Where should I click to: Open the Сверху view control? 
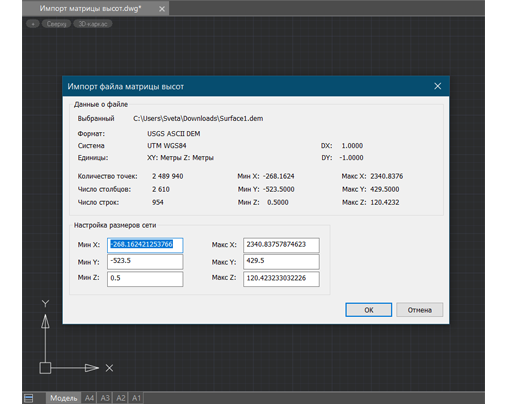tap(56, 24)
